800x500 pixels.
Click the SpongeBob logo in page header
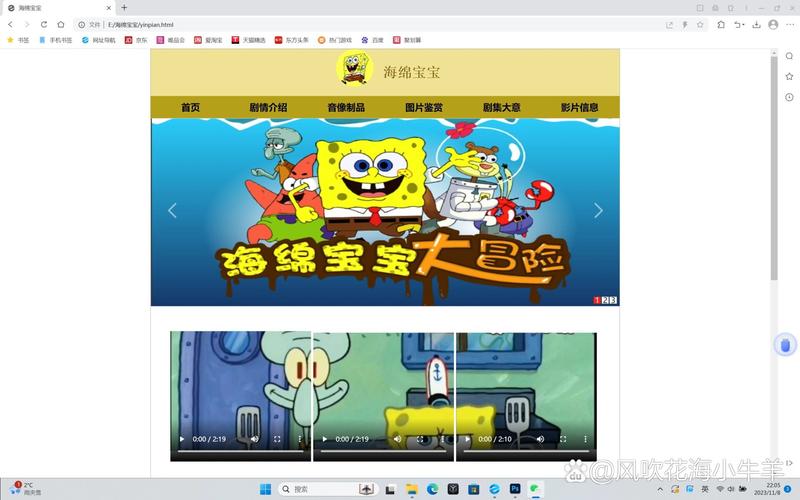point(355,68)
